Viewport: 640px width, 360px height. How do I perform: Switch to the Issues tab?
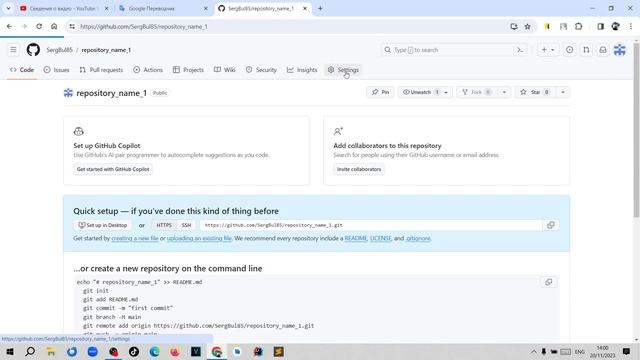coord(56,70)
